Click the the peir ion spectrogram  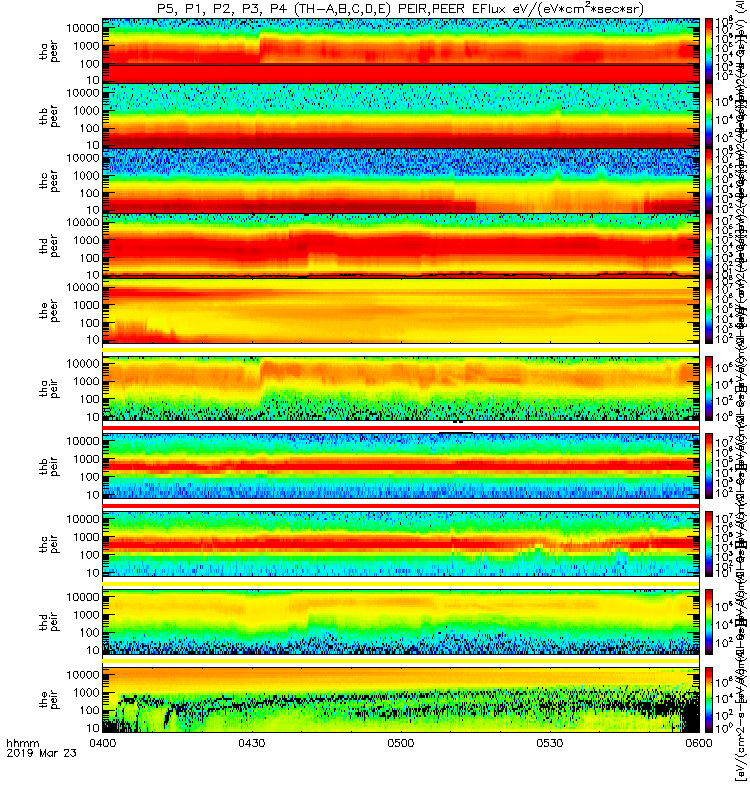tap(401, 700)
